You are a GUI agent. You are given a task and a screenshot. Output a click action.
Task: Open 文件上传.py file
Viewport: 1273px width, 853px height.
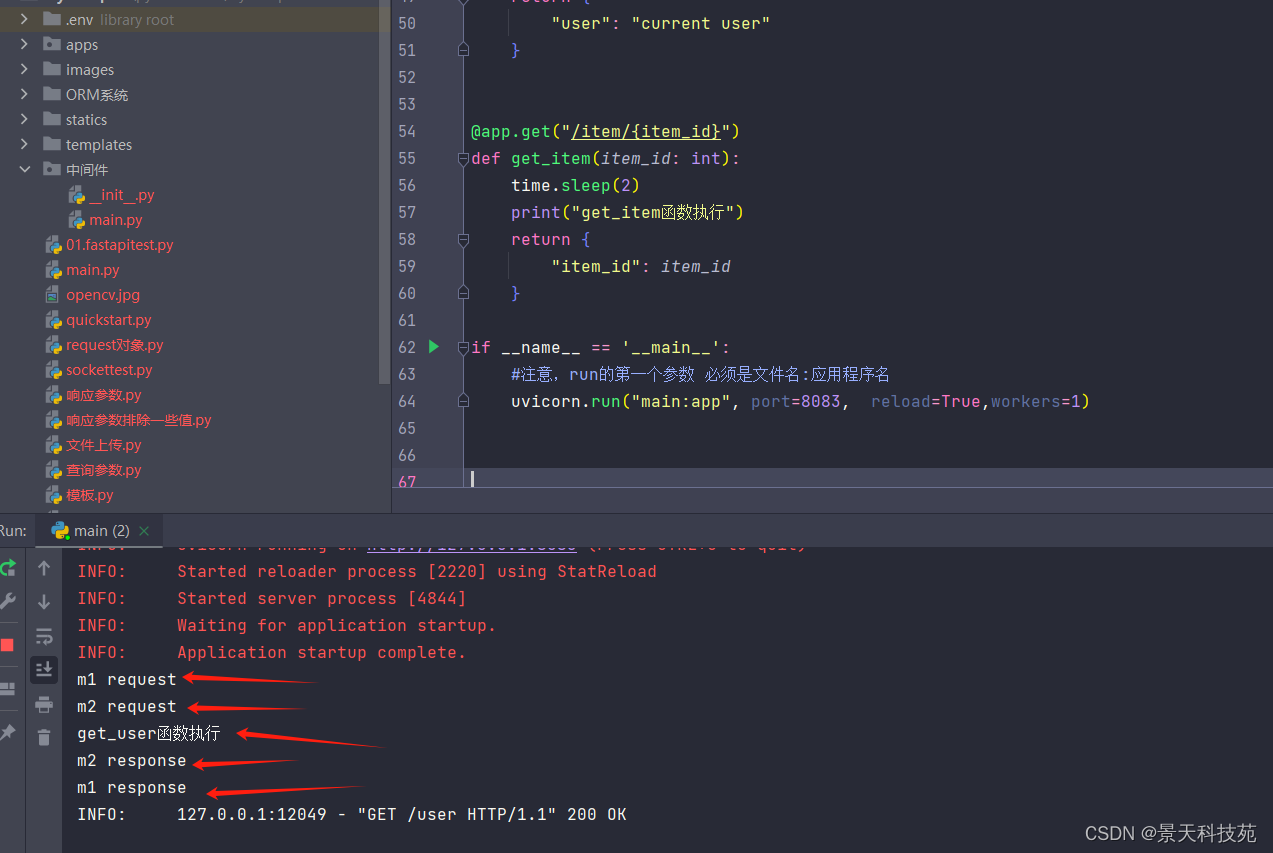click(x=104, y=445)
